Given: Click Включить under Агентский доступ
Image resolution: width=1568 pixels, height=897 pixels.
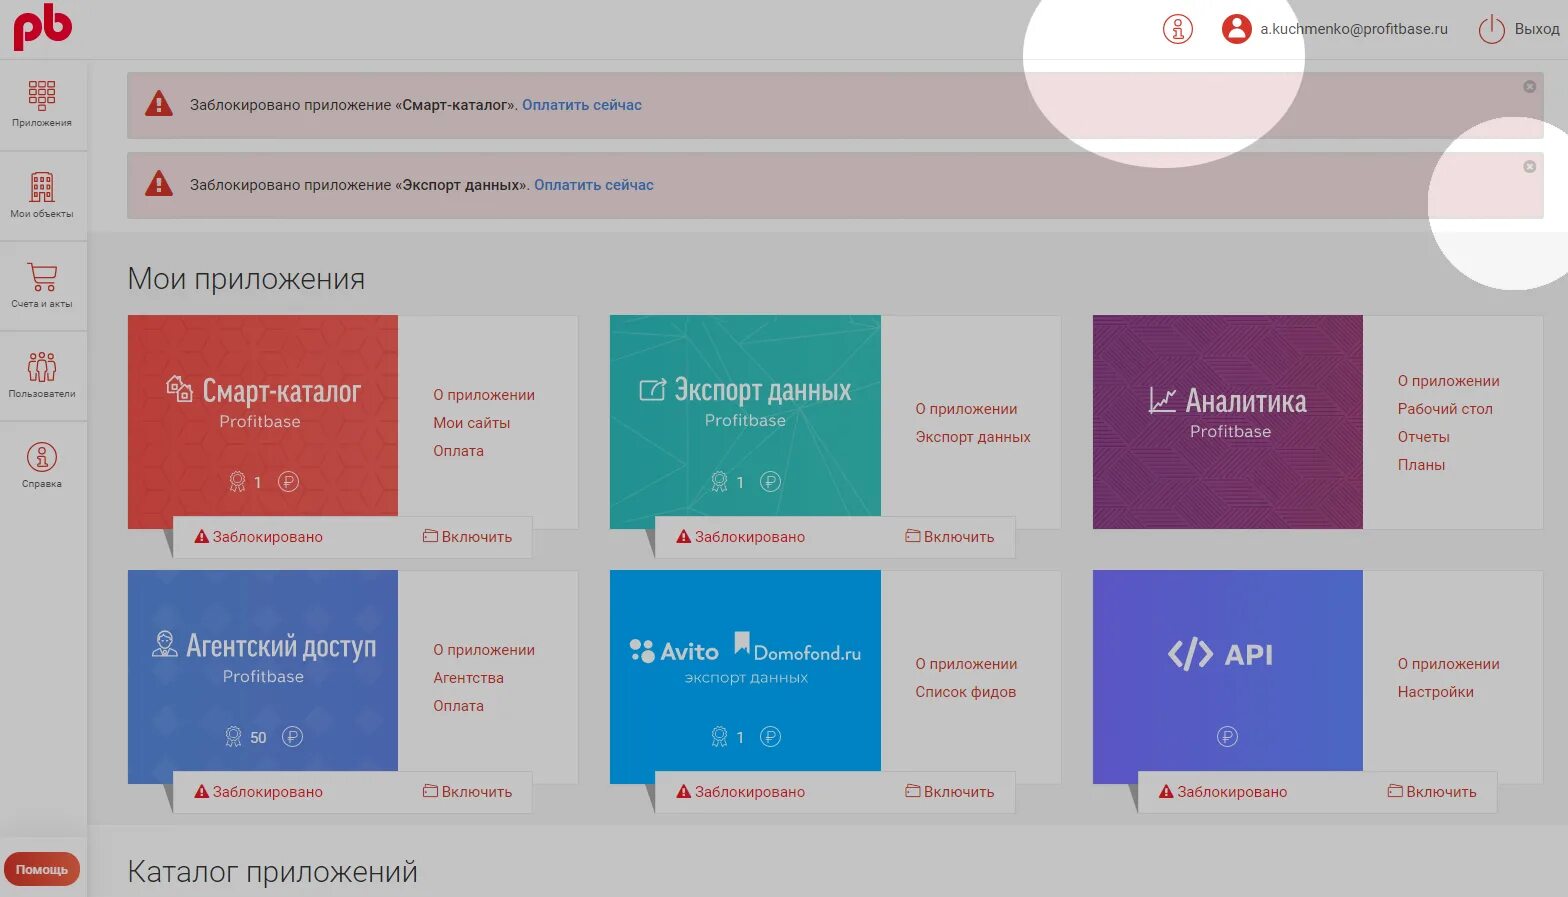Looking at the screenshot, I should [x=467, y=792].
